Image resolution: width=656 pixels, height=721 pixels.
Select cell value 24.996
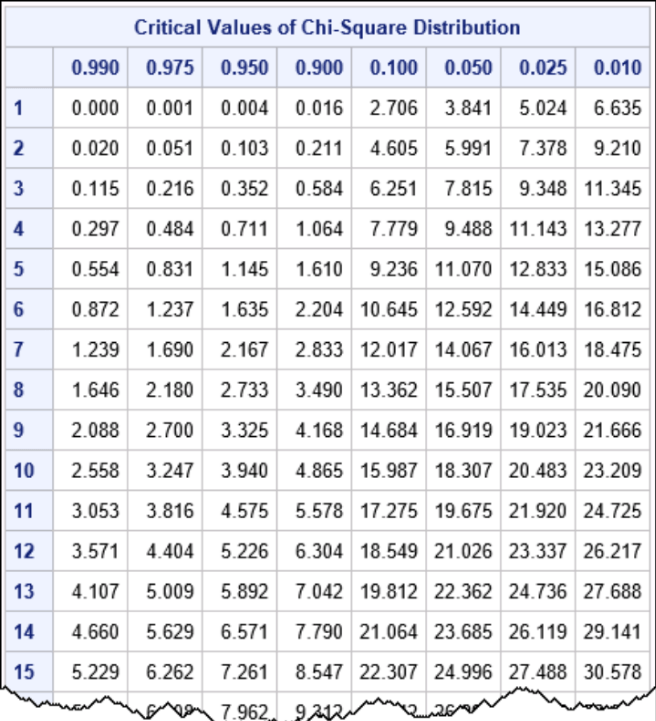click(463, 672)
